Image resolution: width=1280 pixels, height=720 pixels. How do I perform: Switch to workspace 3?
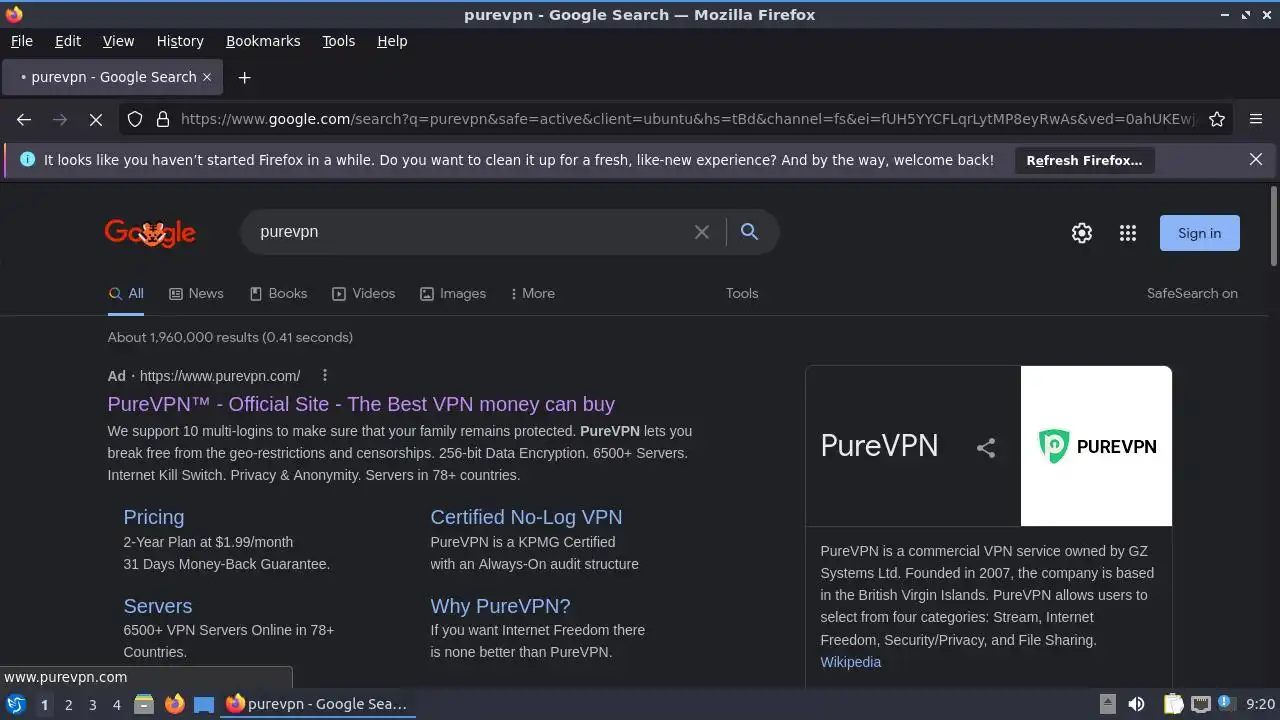pos(92,705)
